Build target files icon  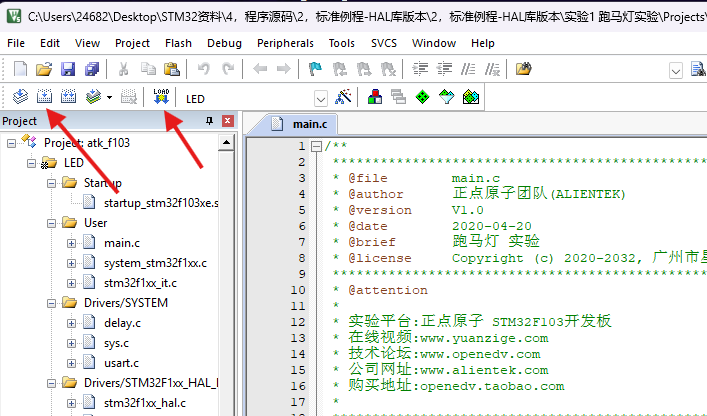[x=44, y=96]
